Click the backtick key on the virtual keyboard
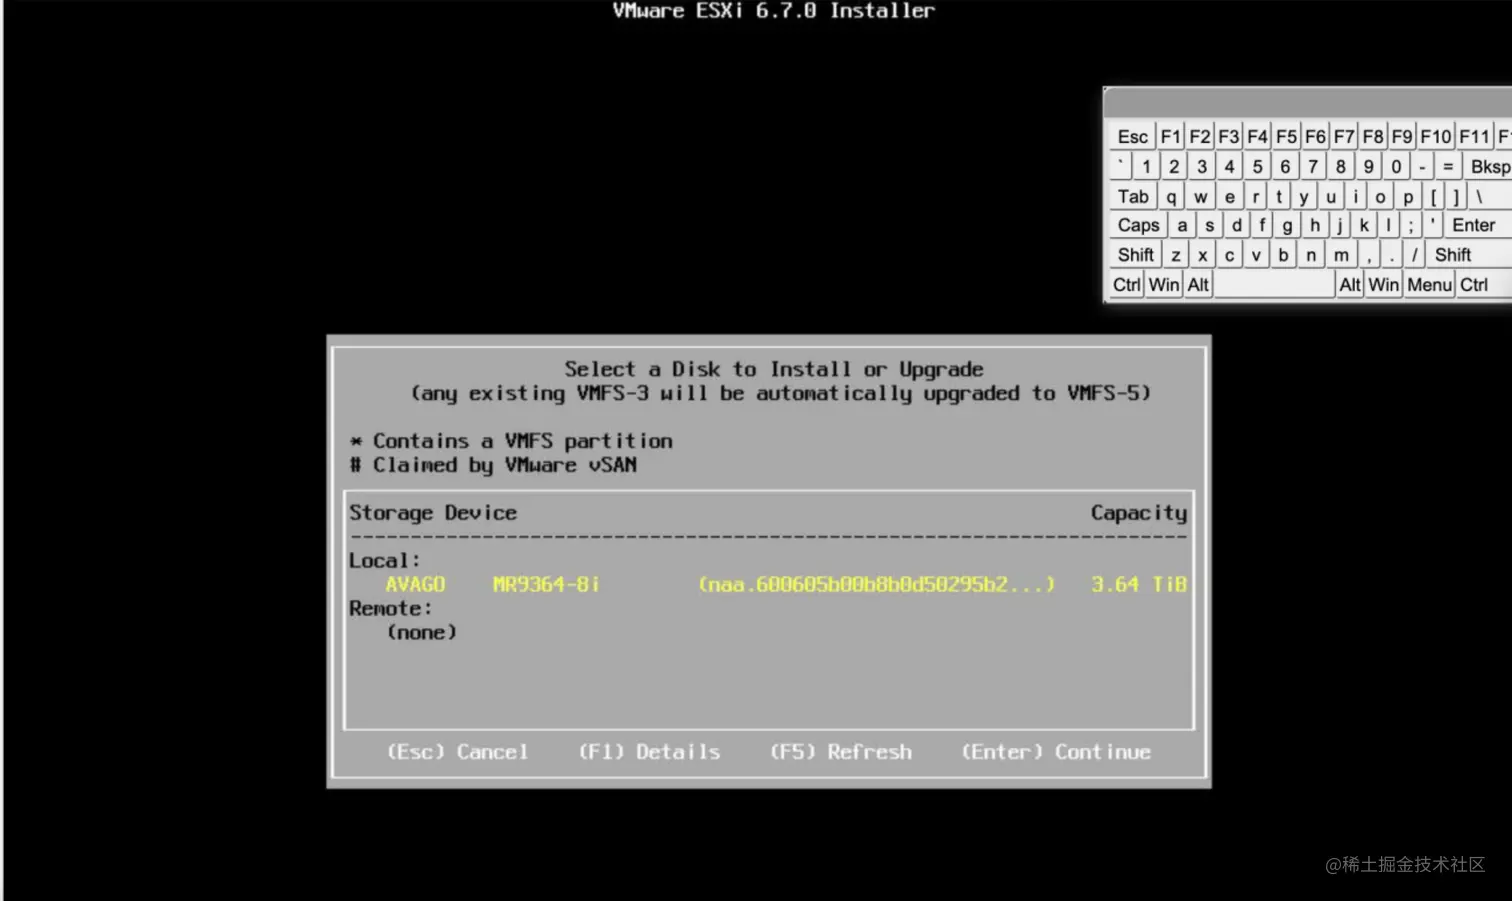This screenshot has height=901, width=1512. pyautogui.click(x=1121, y=166)
